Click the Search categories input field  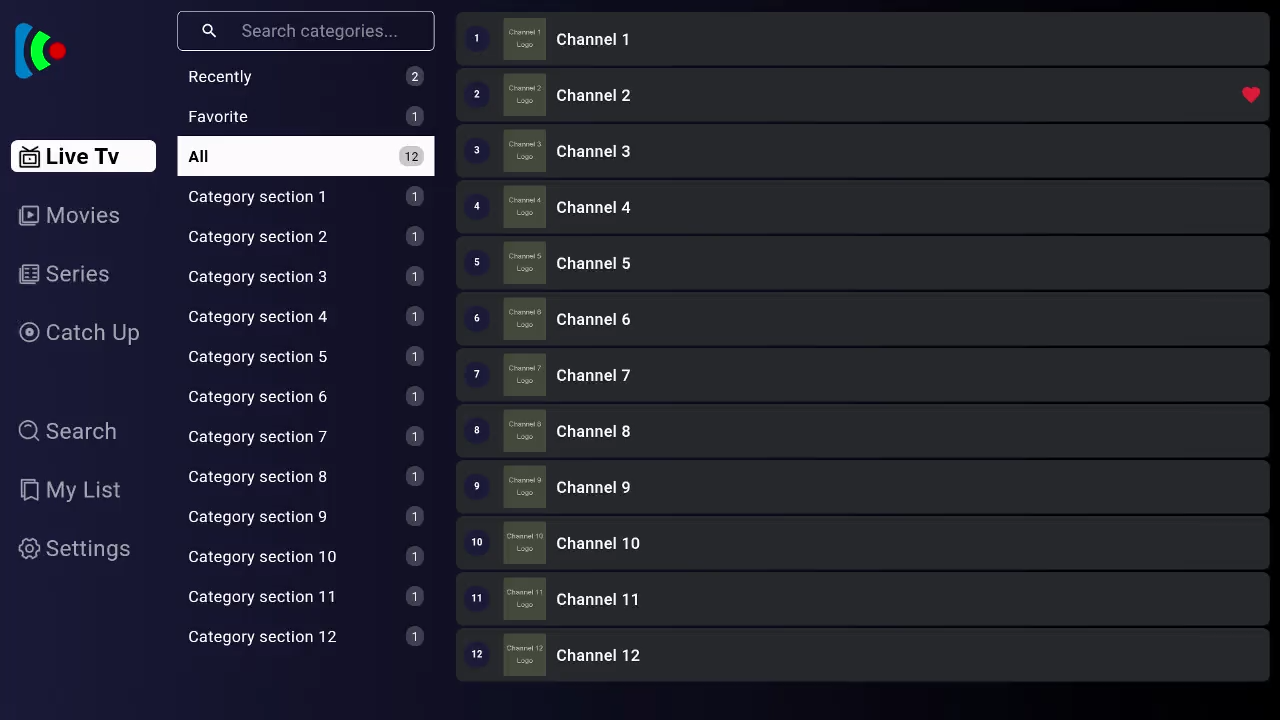(x=320, y=31)
